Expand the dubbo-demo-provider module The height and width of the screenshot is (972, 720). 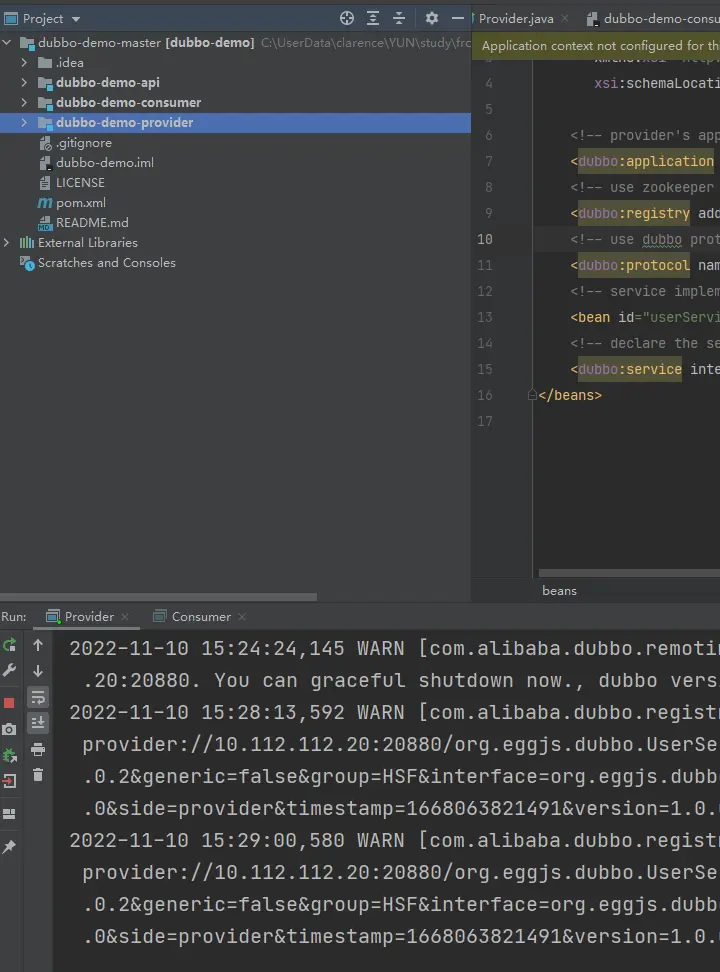24,123
